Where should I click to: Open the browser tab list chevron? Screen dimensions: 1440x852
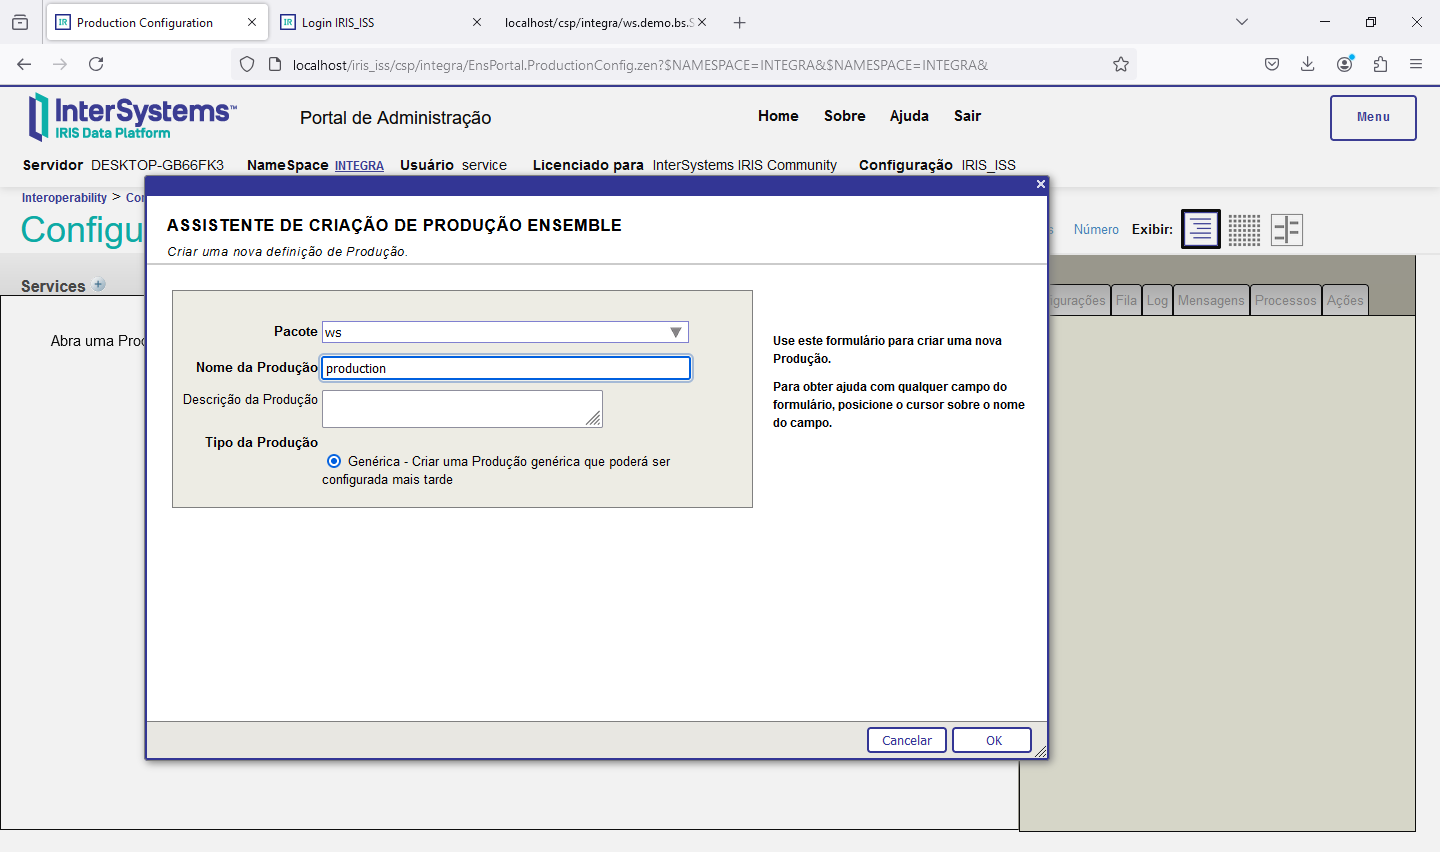[x=1241, y=22]
